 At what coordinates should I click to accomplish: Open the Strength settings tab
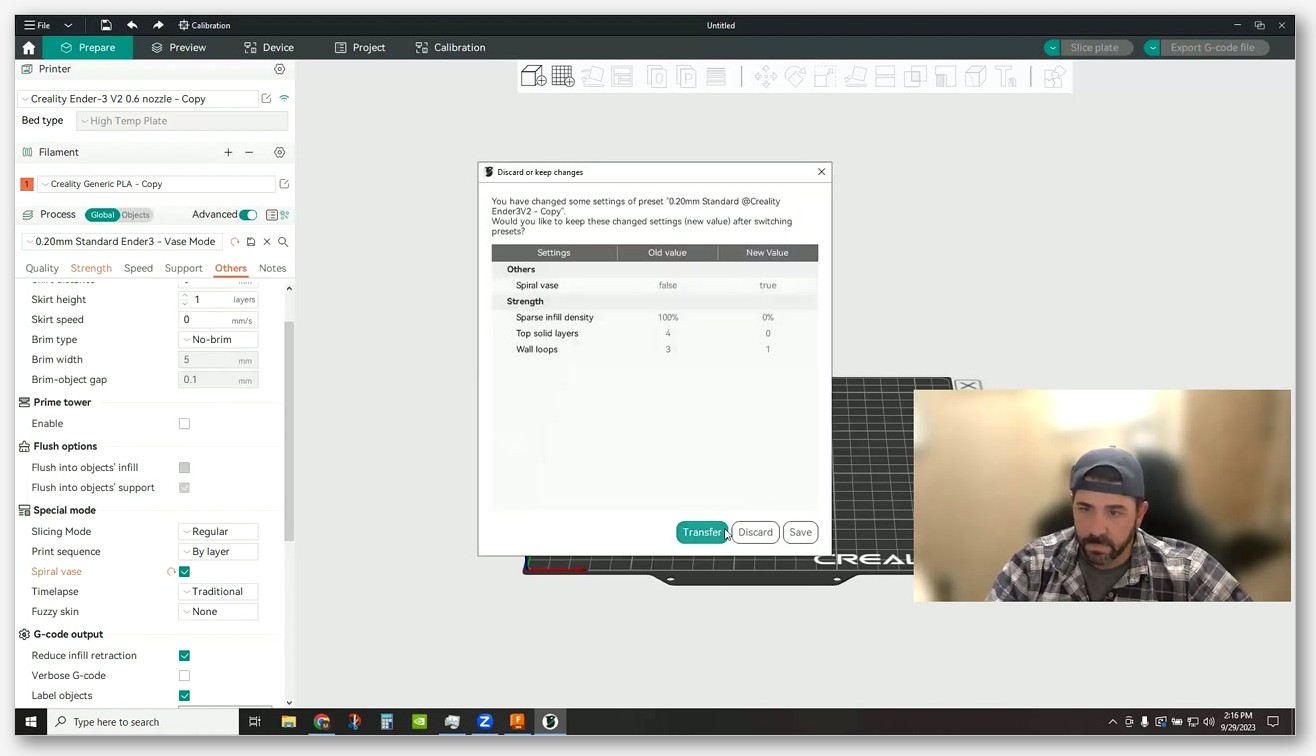point(91,268)
